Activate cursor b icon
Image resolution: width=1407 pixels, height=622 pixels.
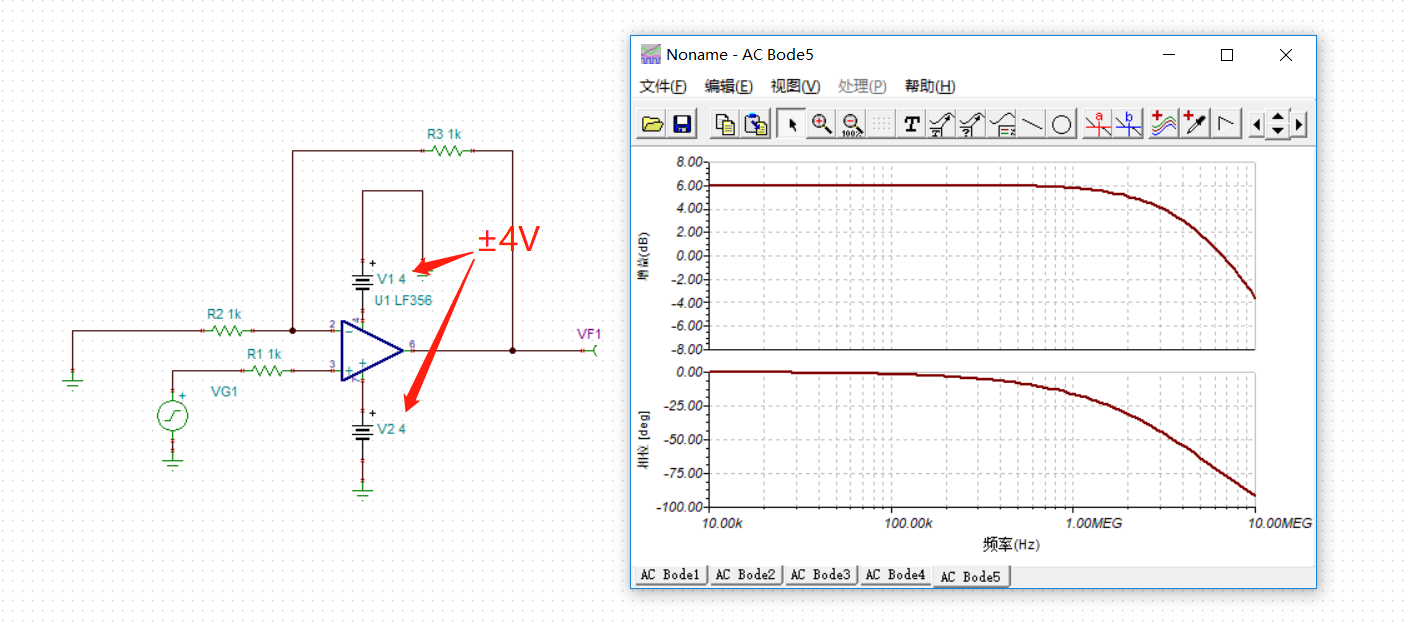(x=1128, y=124)
